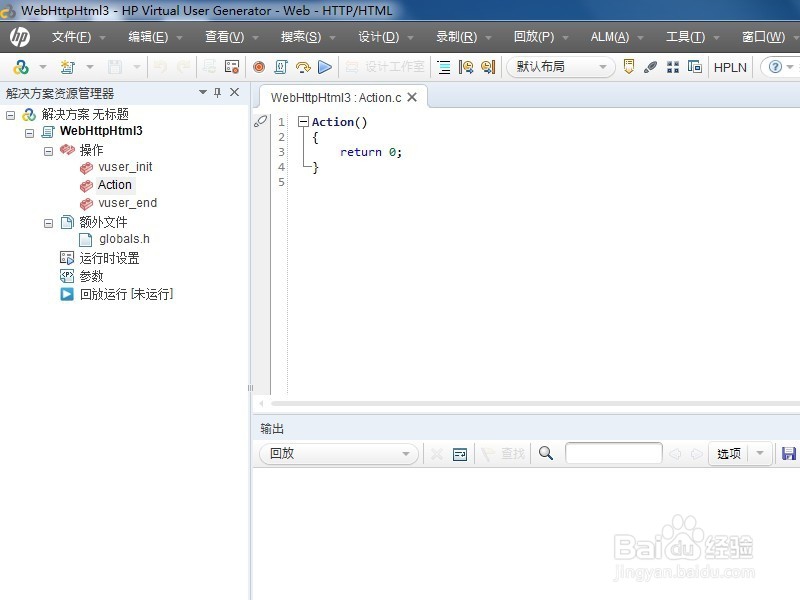This screenshot has width=800, height=600.
Task: Close the 解决方案资源管理器 panel
Action: point(235,92)
